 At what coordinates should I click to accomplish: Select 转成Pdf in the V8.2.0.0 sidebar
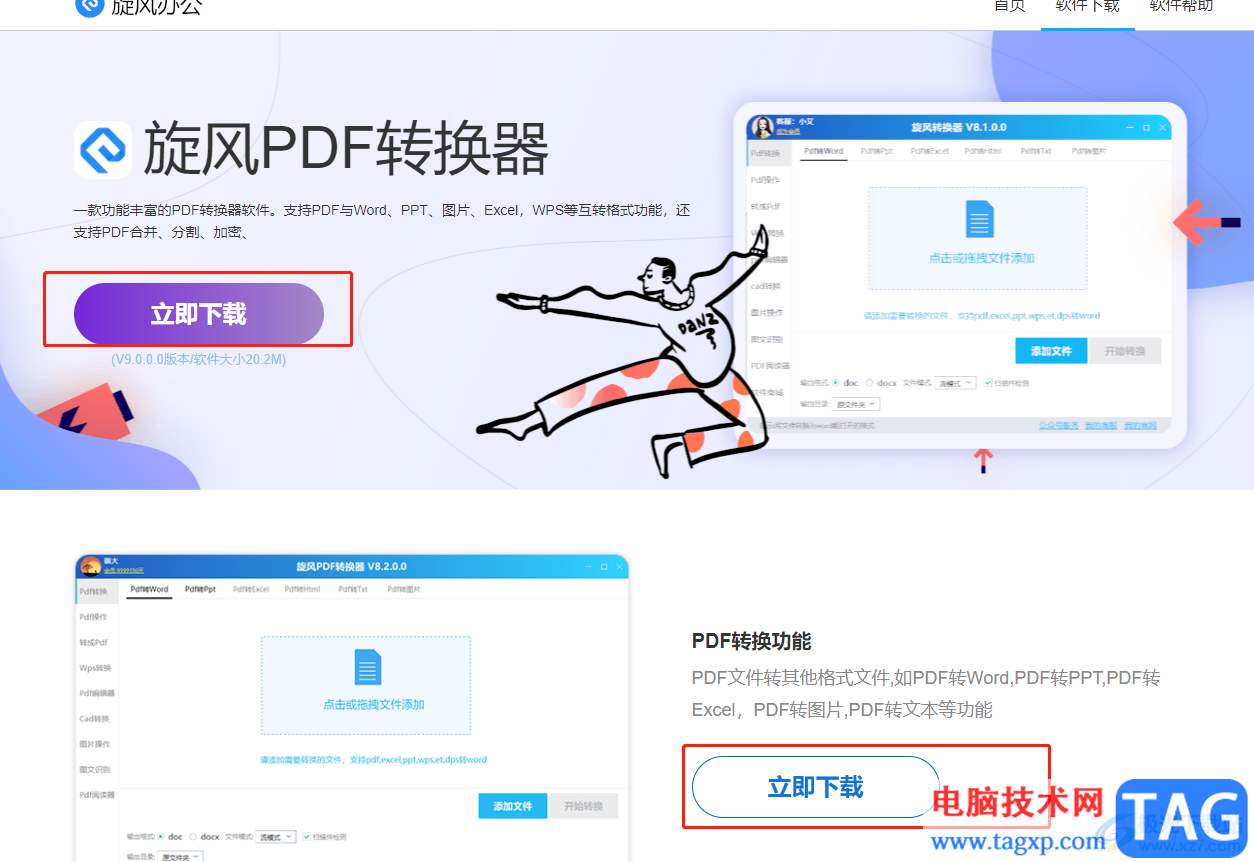(93, 643)
